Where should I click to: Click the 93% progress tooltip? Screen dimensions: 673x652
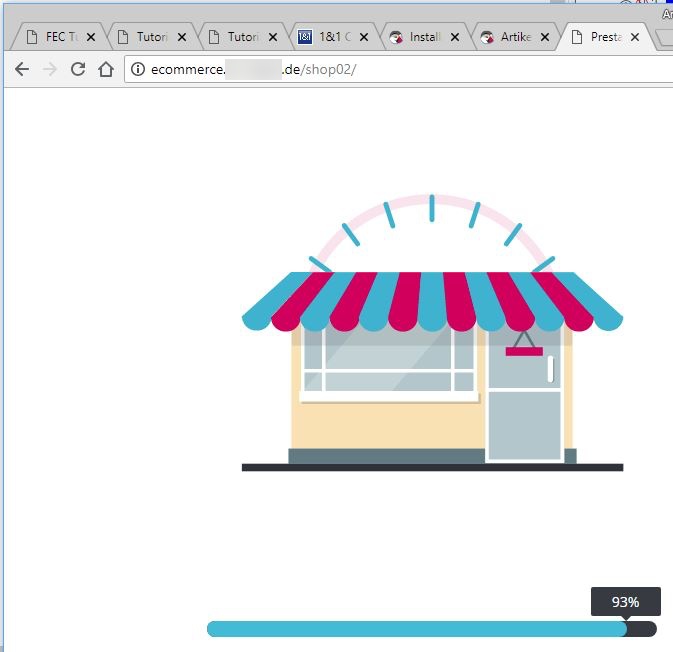point(626,602)
